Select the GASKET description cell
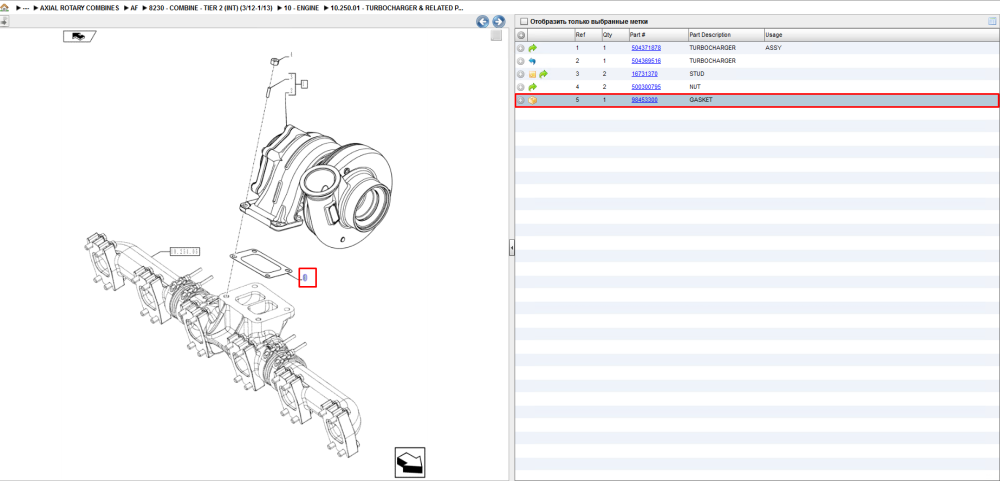 click(x=701, y=100)
